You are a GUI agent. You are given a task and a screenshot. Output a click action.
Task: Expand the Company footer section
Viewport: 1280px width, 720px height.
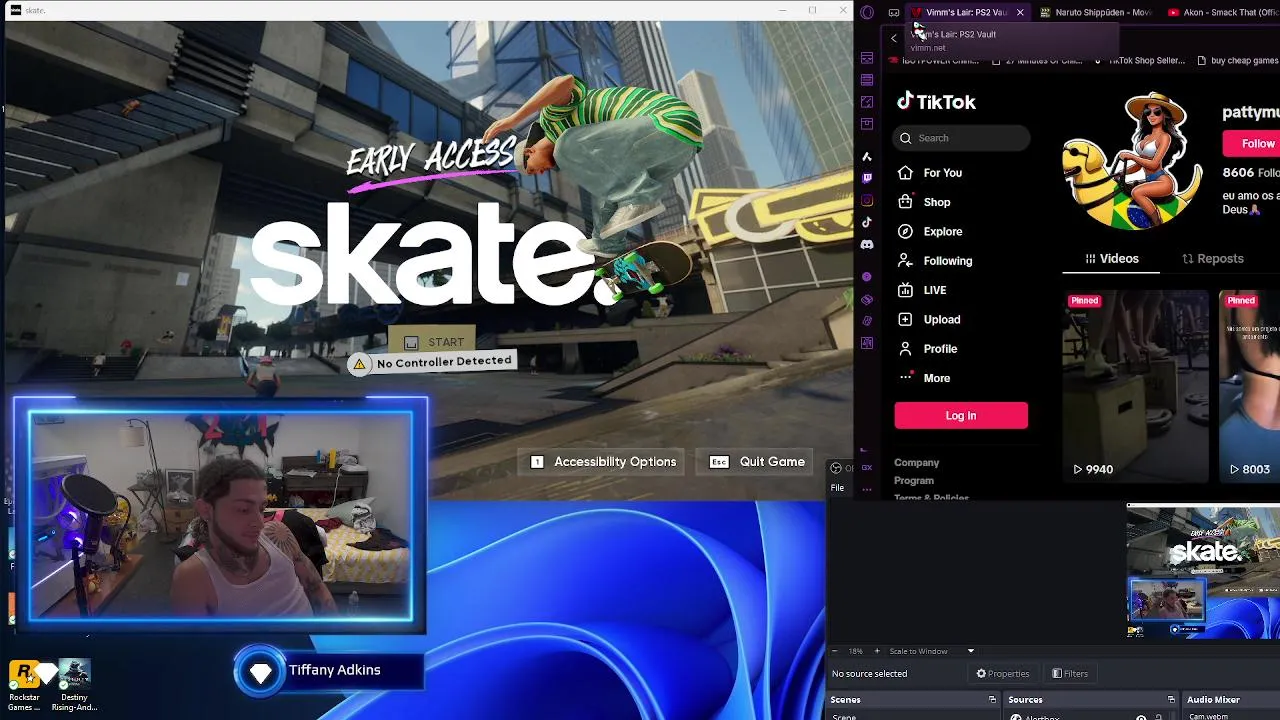pyautogui.click(x=916, y=462)
